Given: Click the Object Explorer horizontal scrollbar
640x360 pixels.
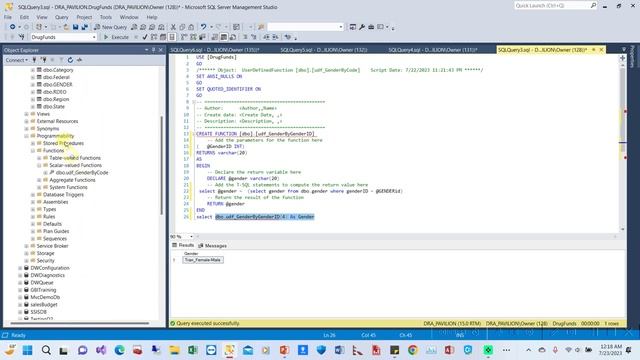Looking at the screenshot, I should pos(80,323).
